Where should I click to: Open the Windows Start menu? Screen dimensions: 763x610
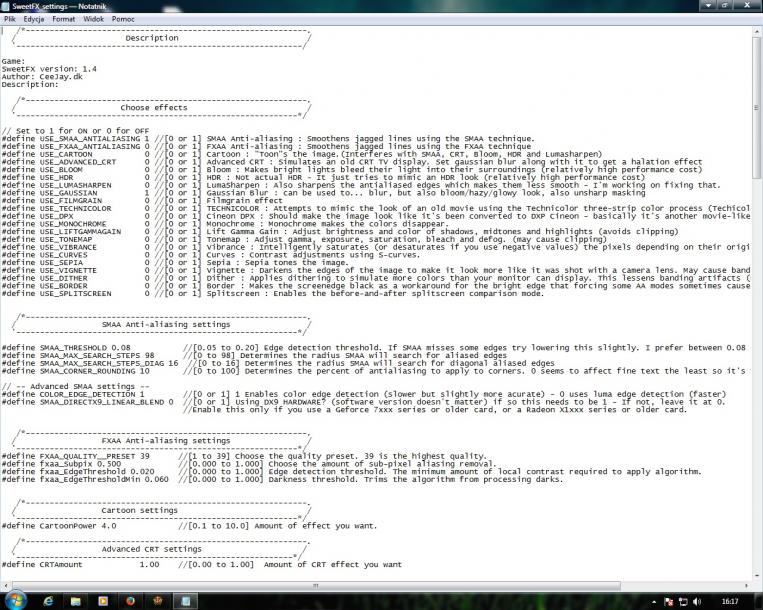tap(16, 600)
